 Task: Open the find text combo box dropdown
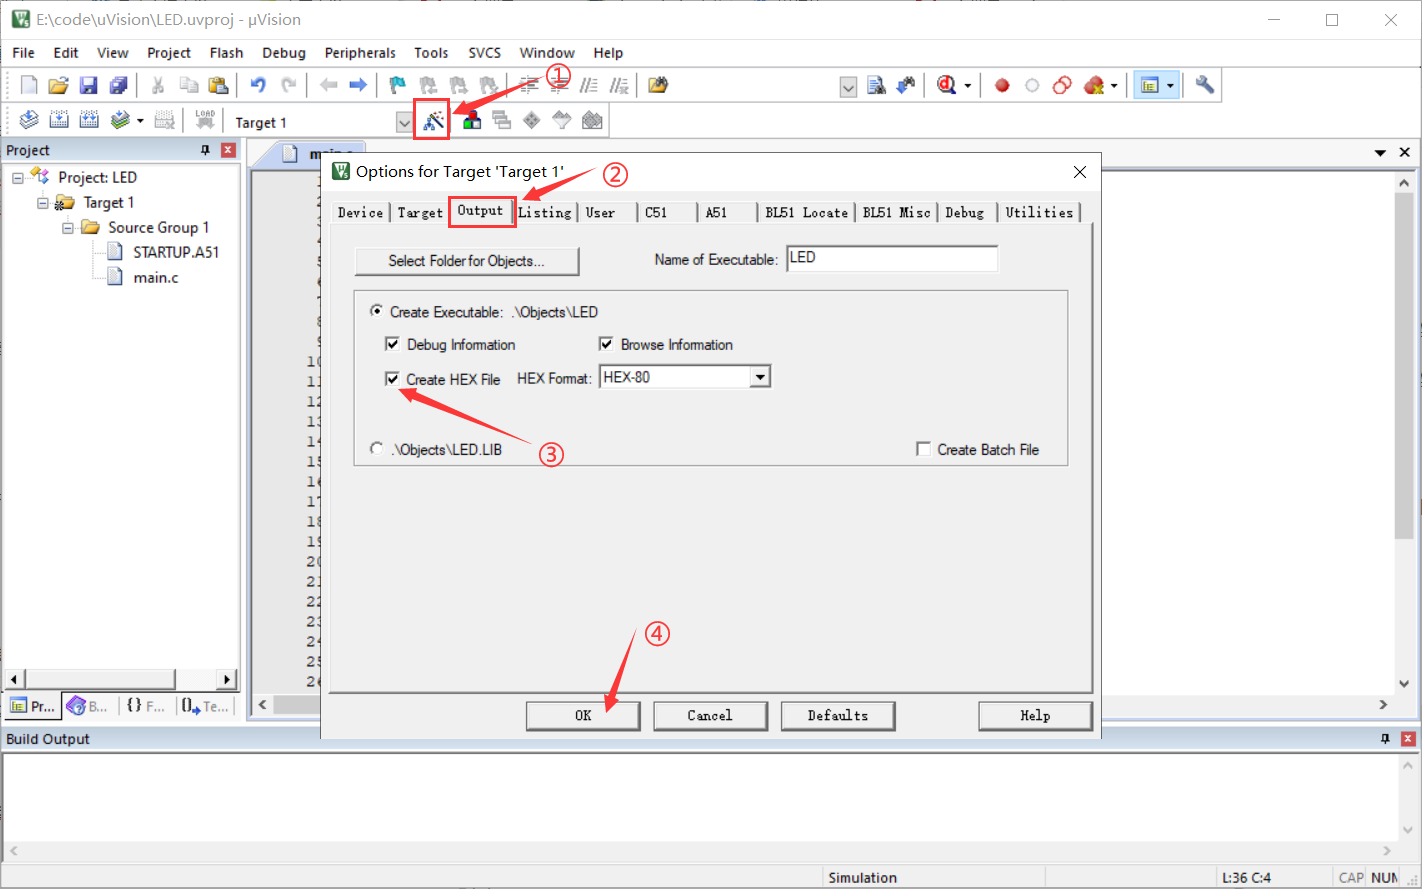pyautogui.click(x=848, y=87)
